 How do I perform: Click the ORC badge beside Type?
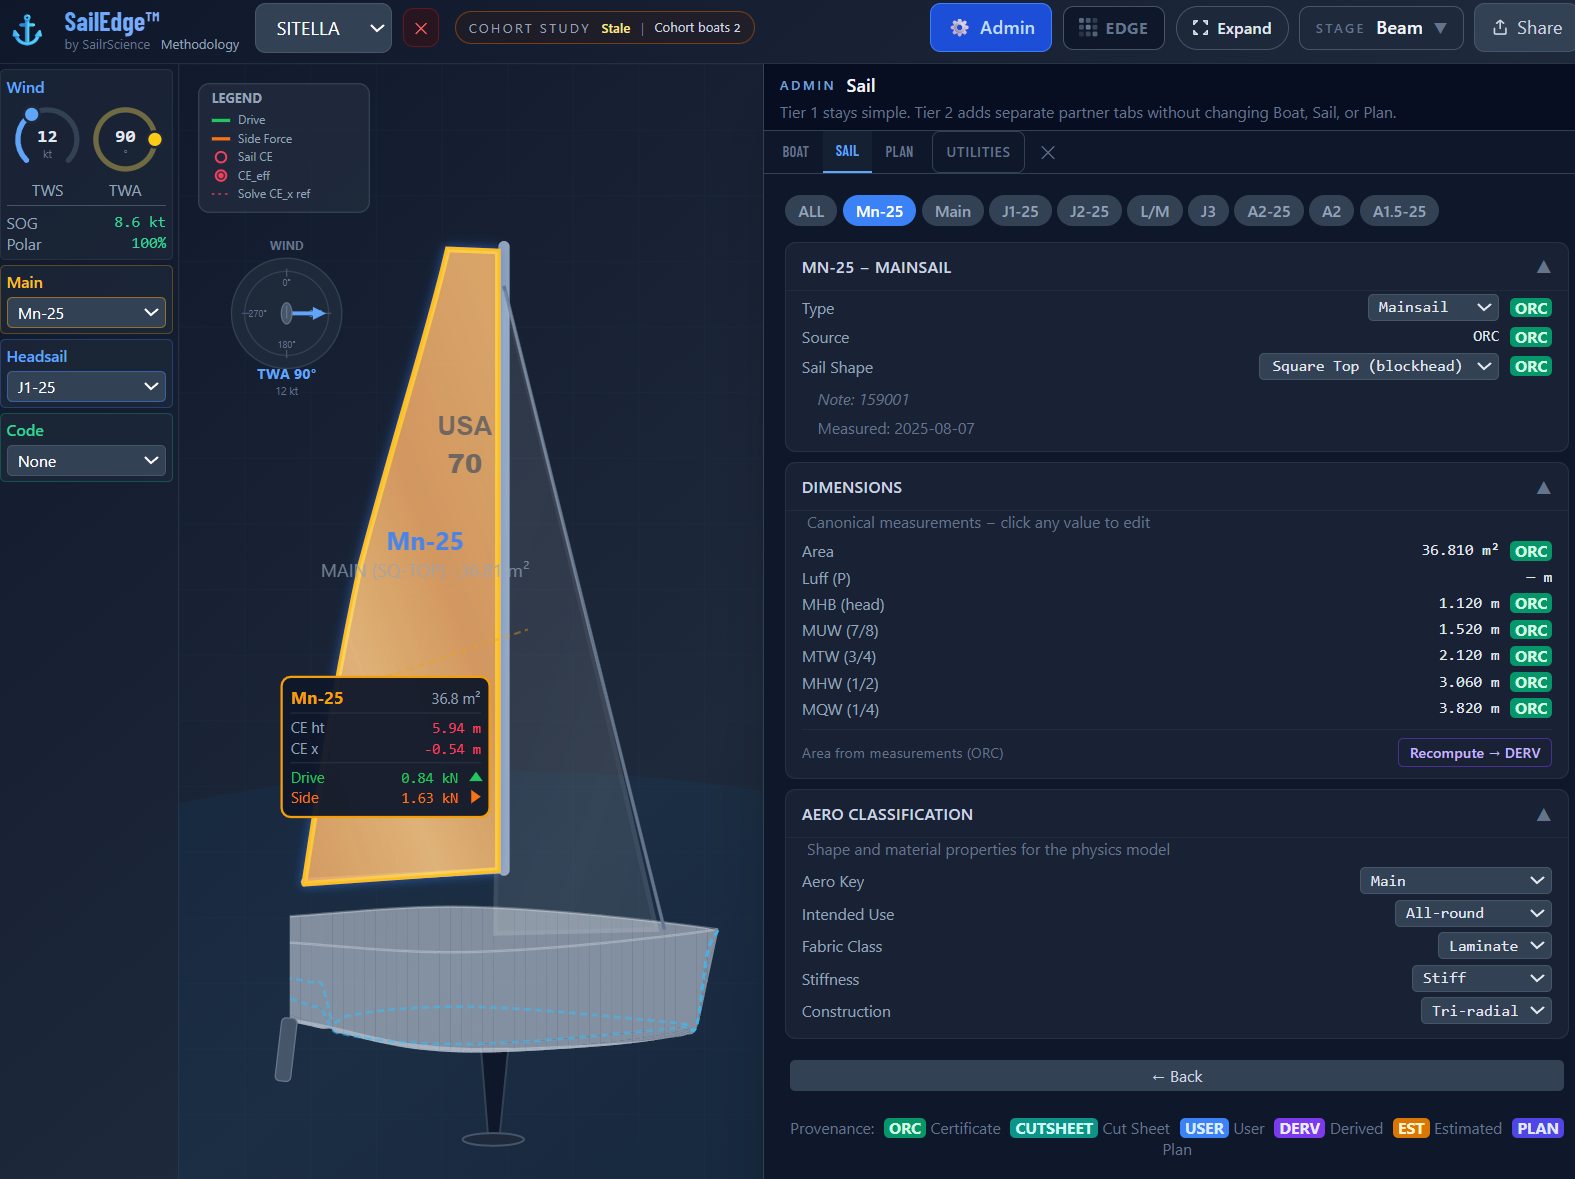[x=1531, y=308]
